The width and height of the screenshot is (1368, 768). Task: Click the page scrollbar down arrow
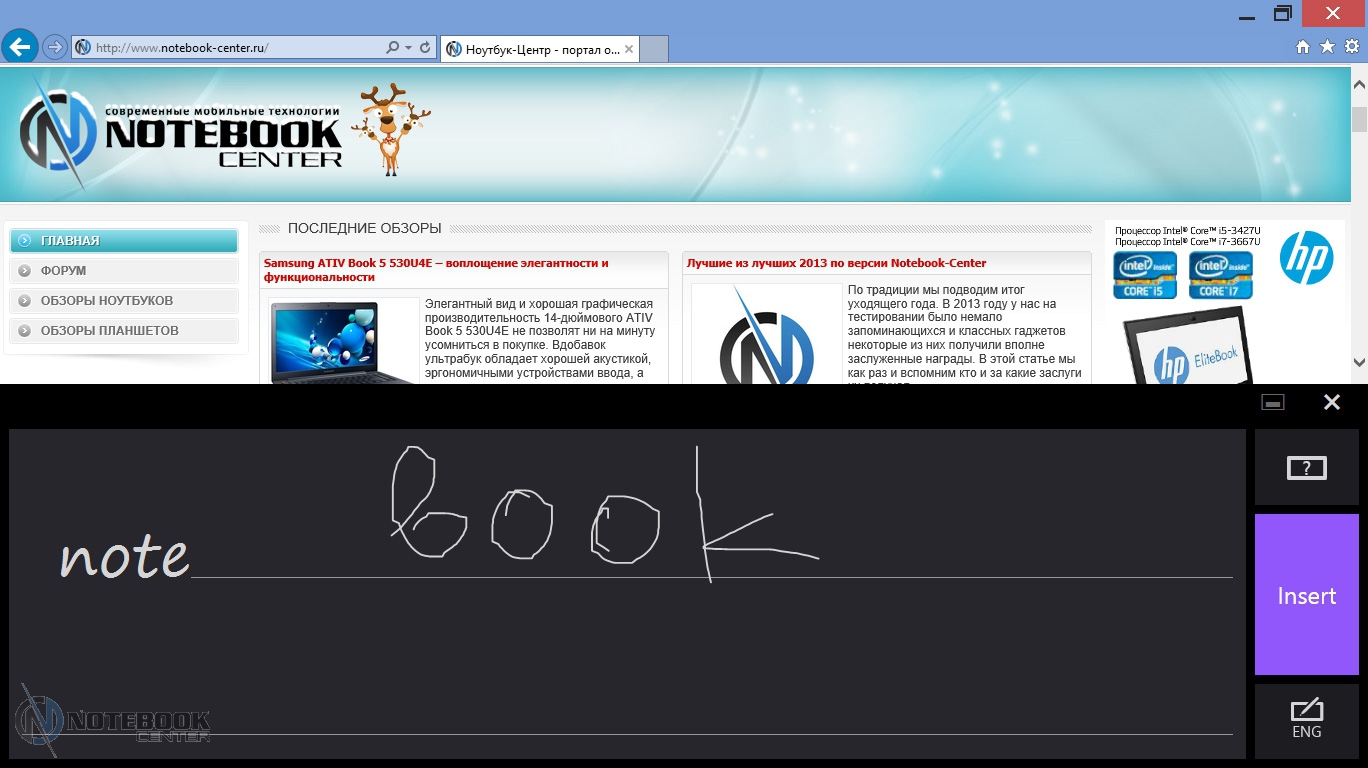click(x=1359, y=362)
